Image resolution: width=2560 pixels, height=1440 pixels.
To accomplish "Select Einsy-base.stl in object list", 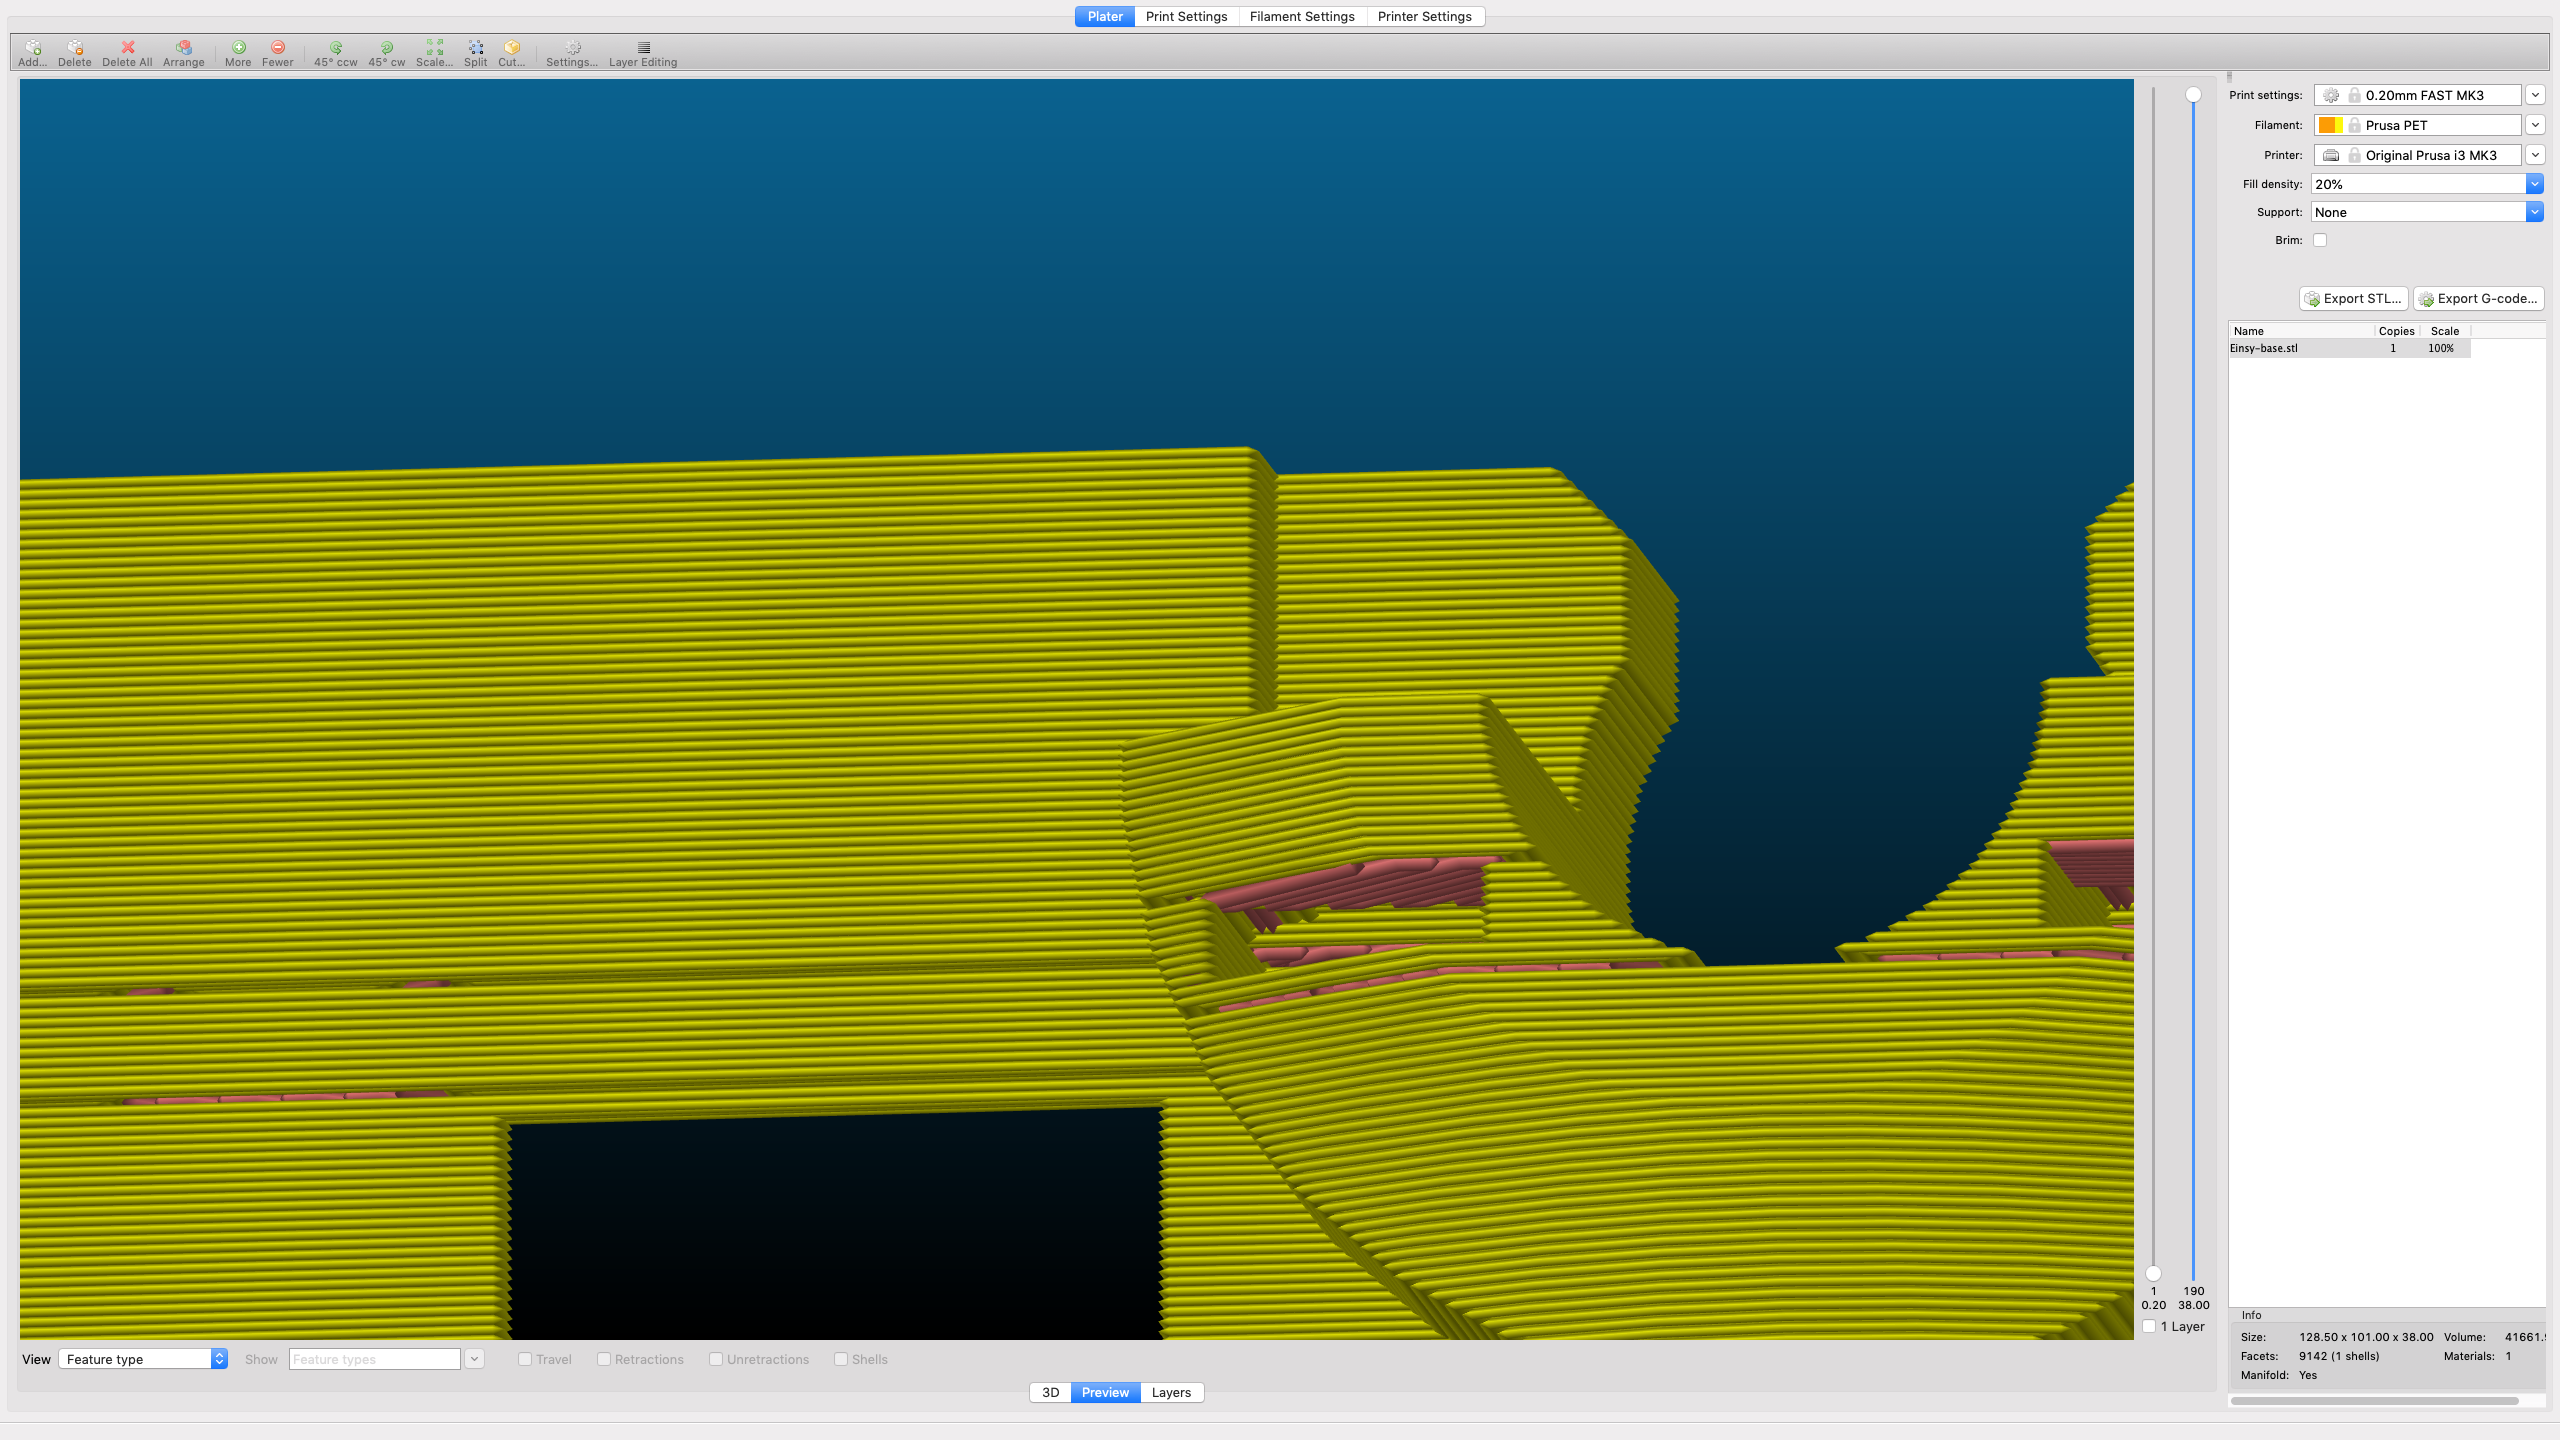I will 2349,348.
